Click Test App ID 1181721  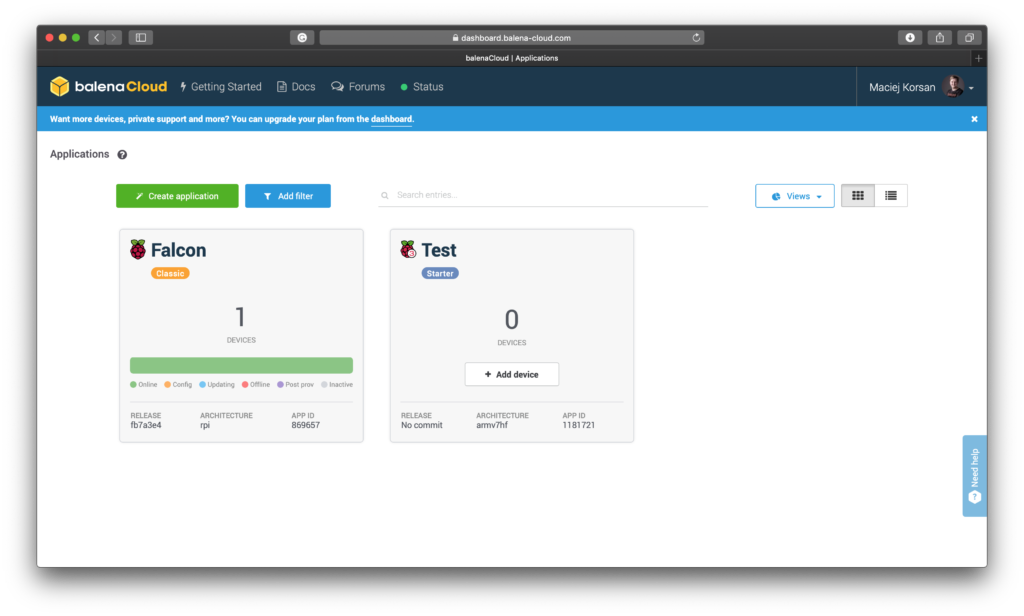click(579, 425)
